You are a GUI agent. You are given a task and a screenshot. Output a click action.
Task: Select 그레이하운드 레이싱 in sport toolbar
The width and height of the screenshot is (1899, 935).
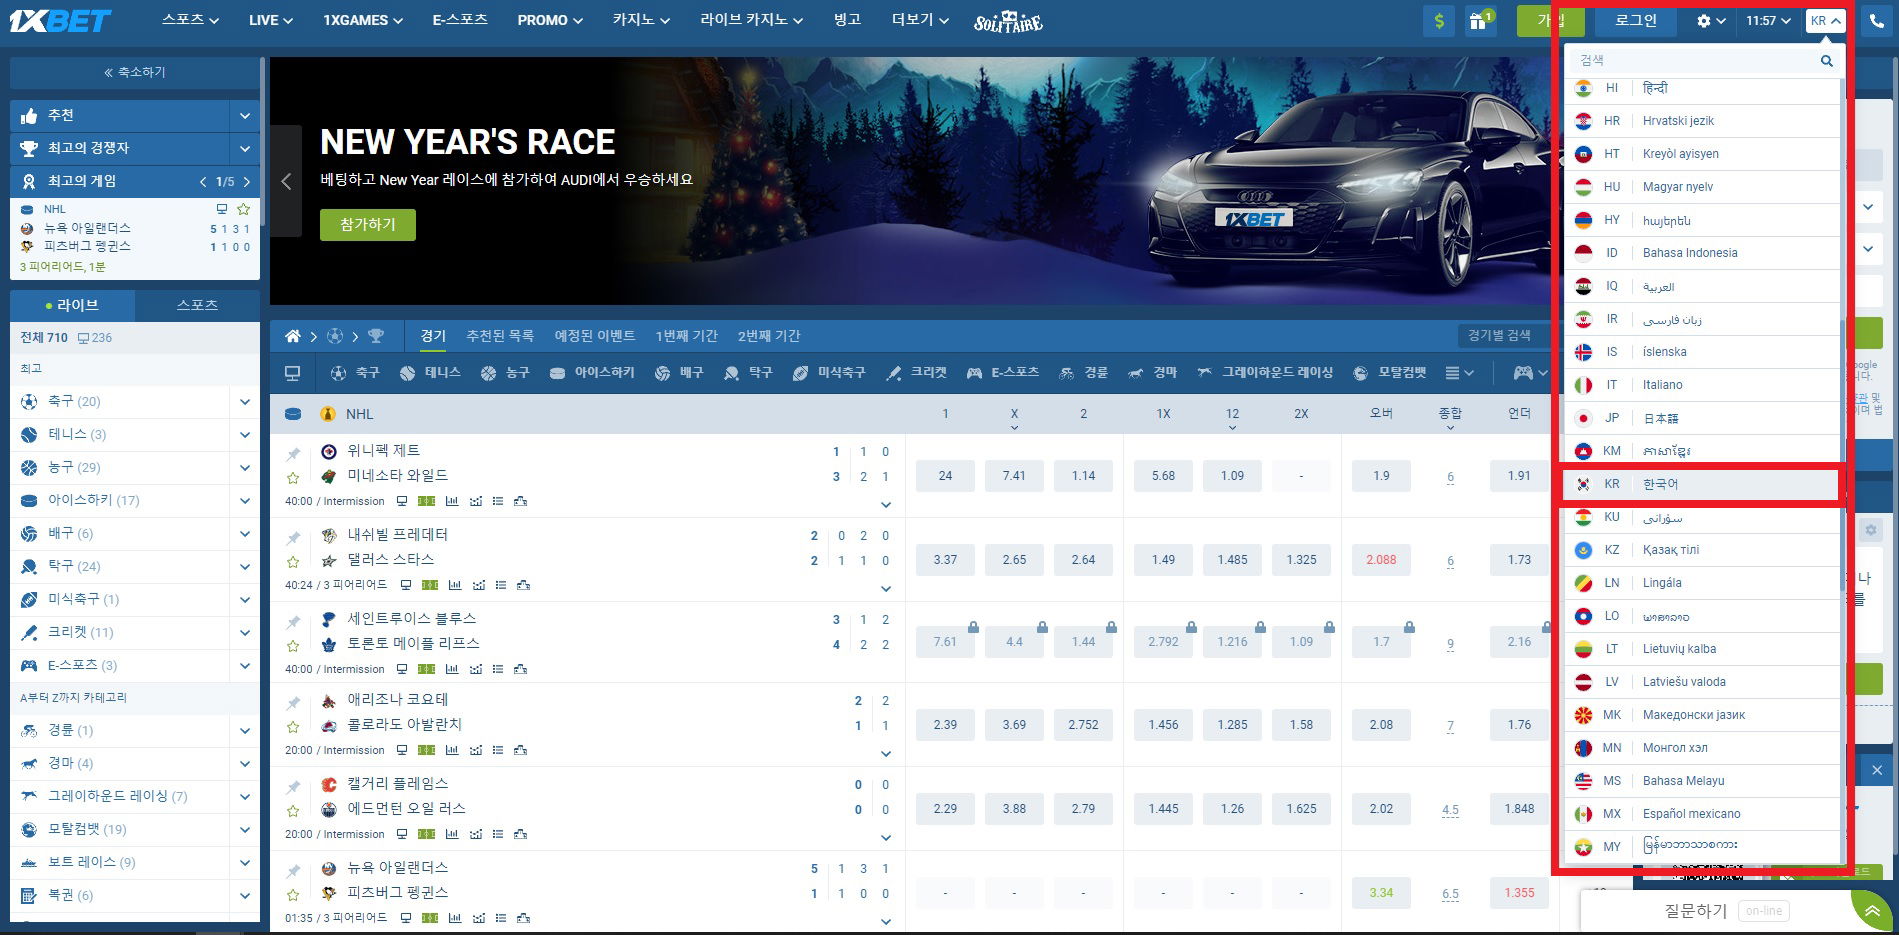(x=1264, y=373)
